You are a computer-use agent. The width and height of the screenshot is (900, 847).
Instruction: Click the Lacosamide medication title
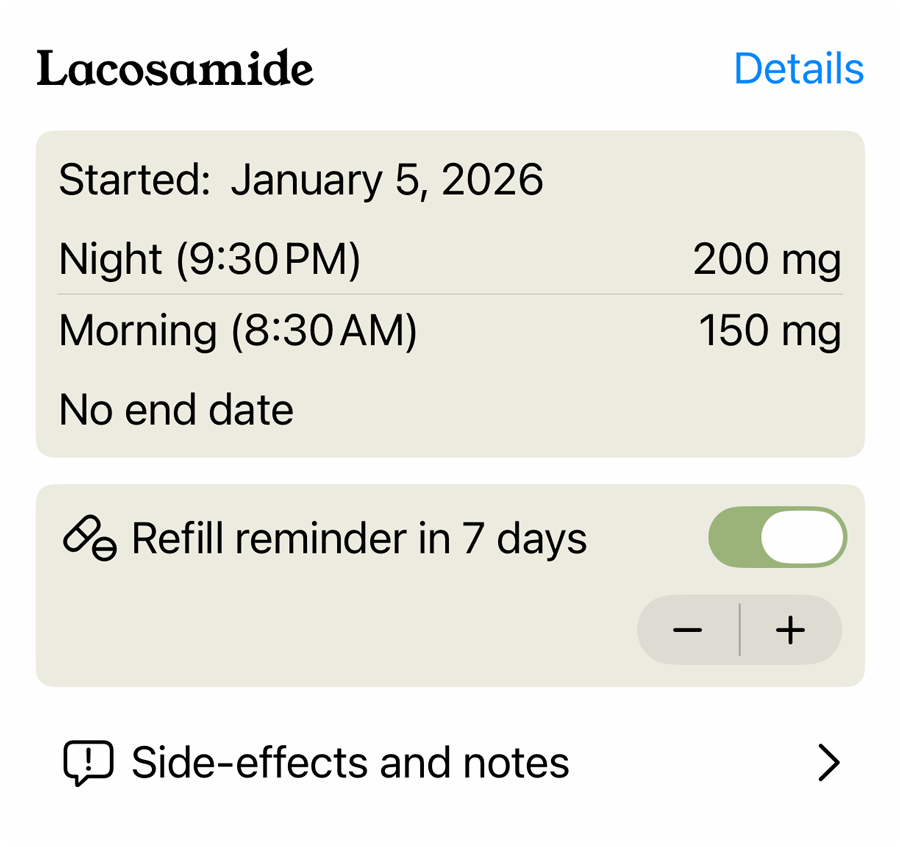175,69
